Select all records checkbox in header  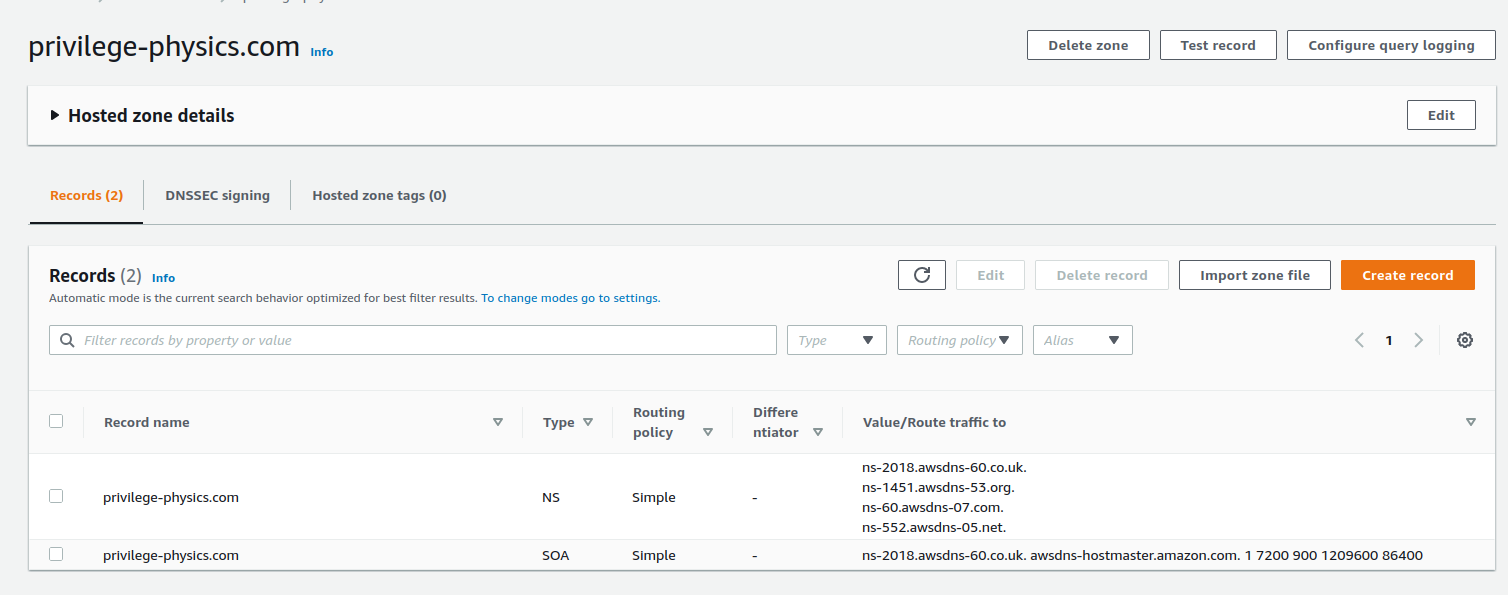coord(56,421)
